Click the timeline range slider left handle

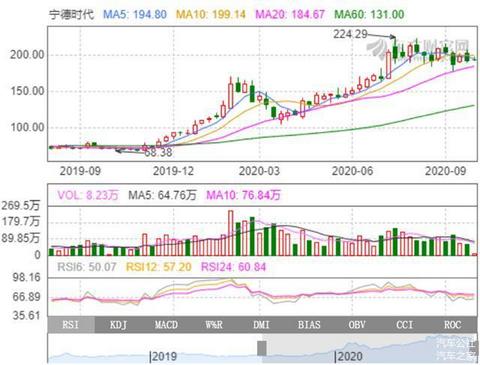[x=262, y=348]
